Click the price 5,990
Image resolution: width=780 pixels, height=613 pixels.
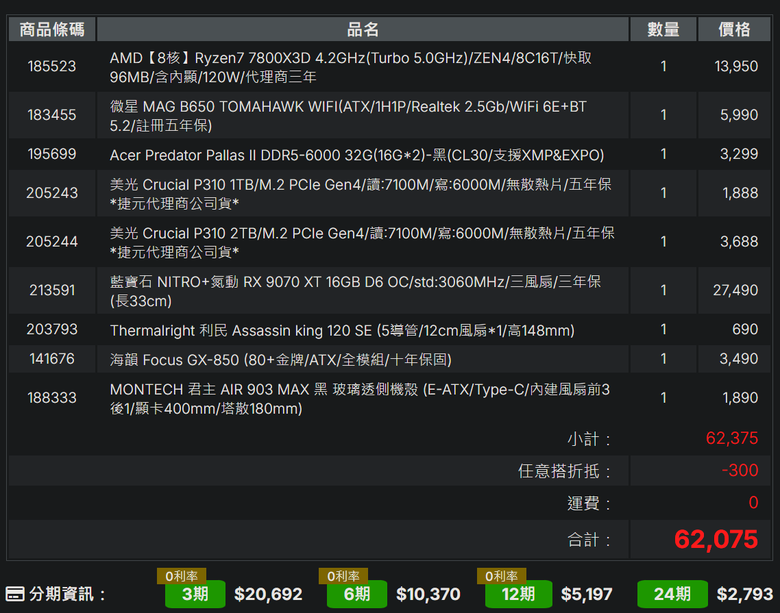[x=739, y=115]
